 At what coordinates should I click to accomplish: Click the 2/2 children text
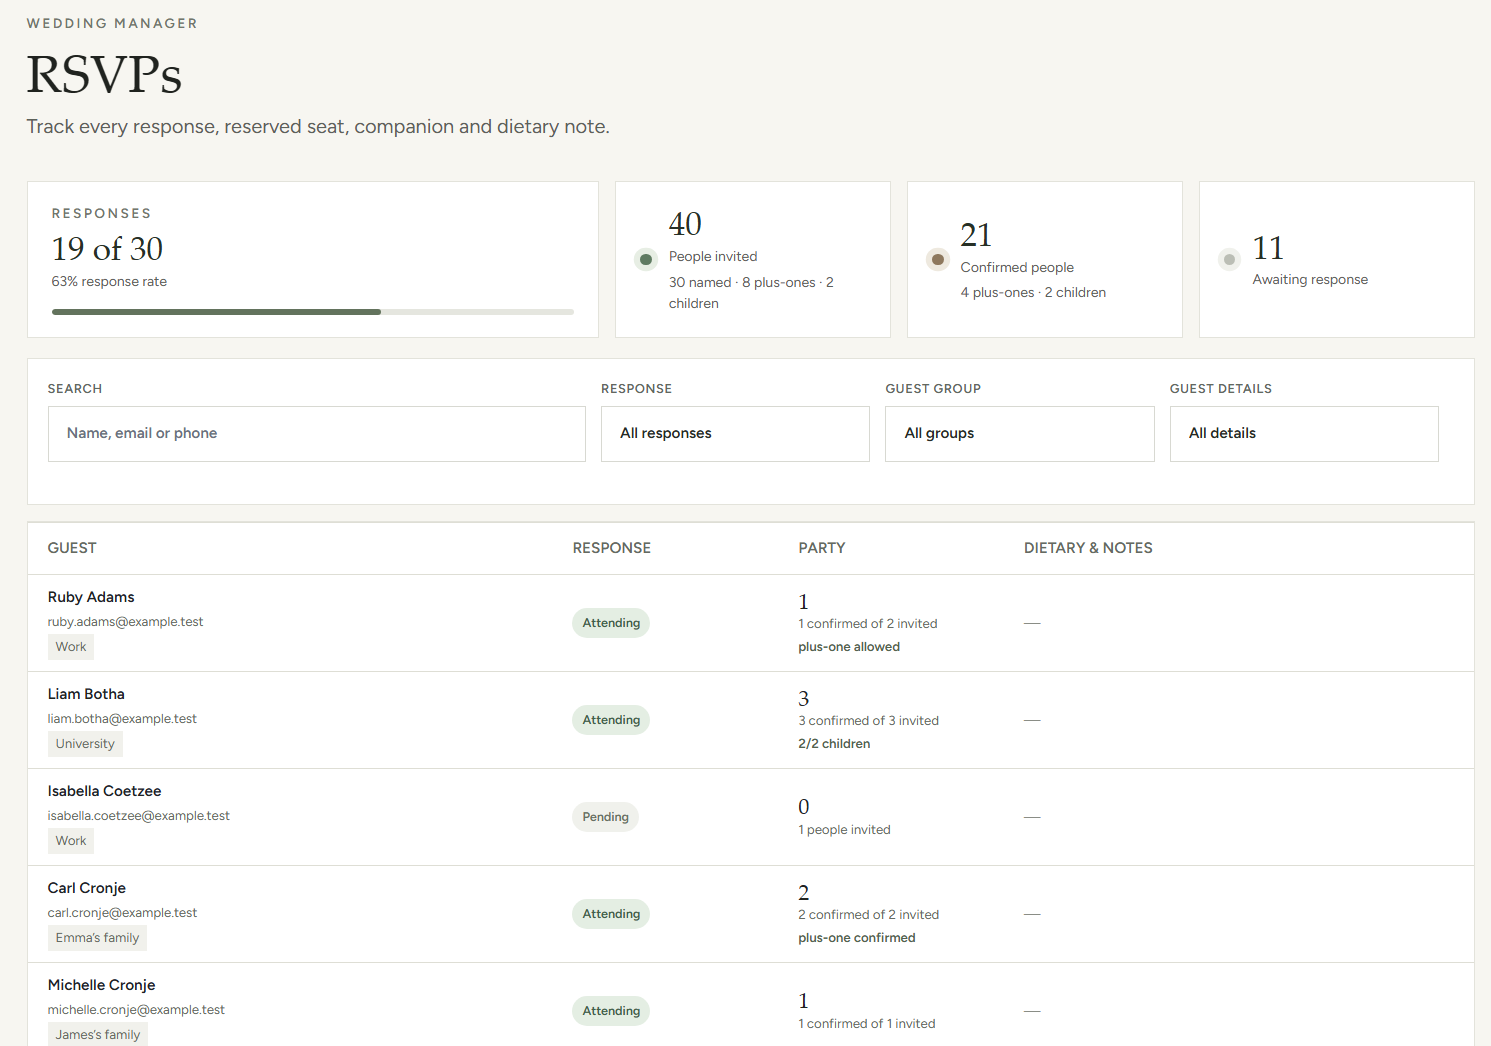click(x=834, y=744)
